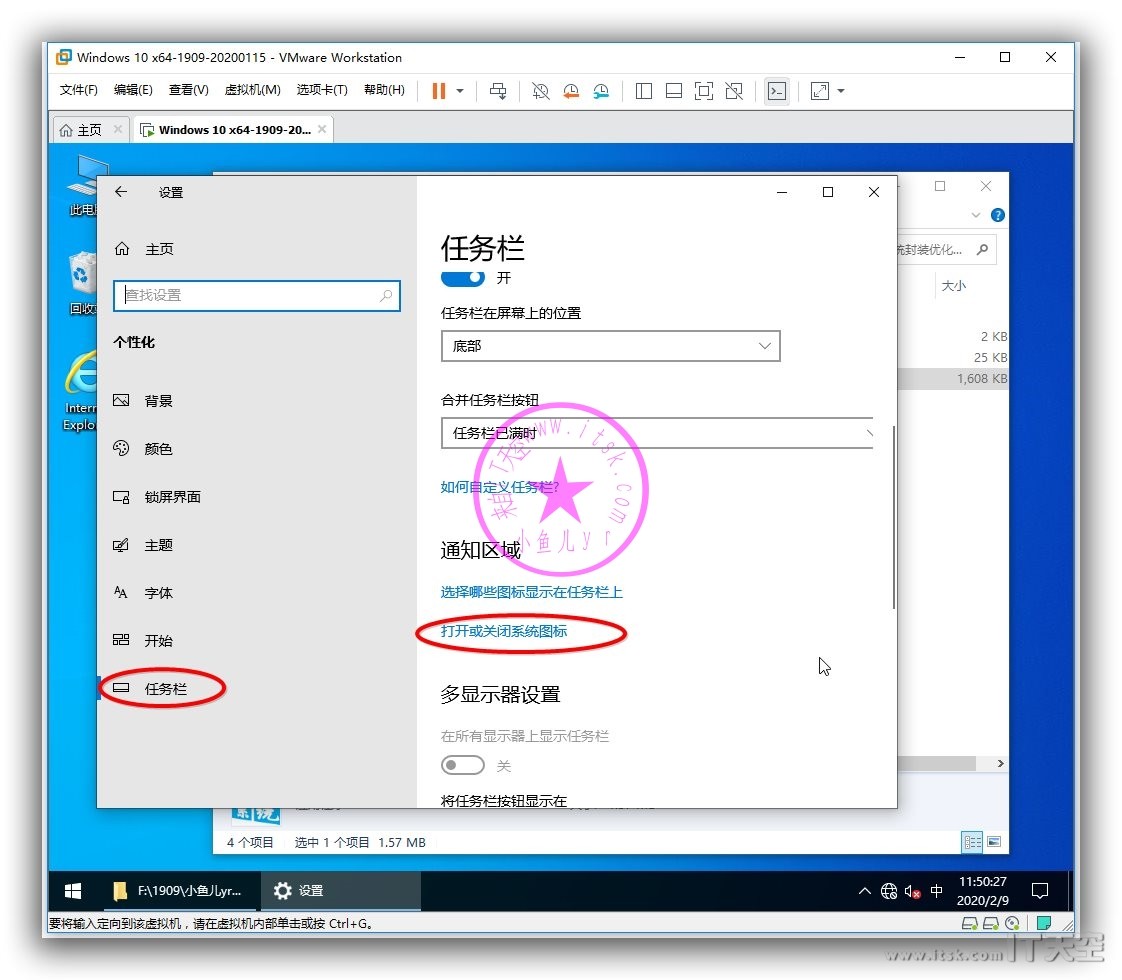Sort by the 大小 column in File Explorer

[x=954, y=285]
